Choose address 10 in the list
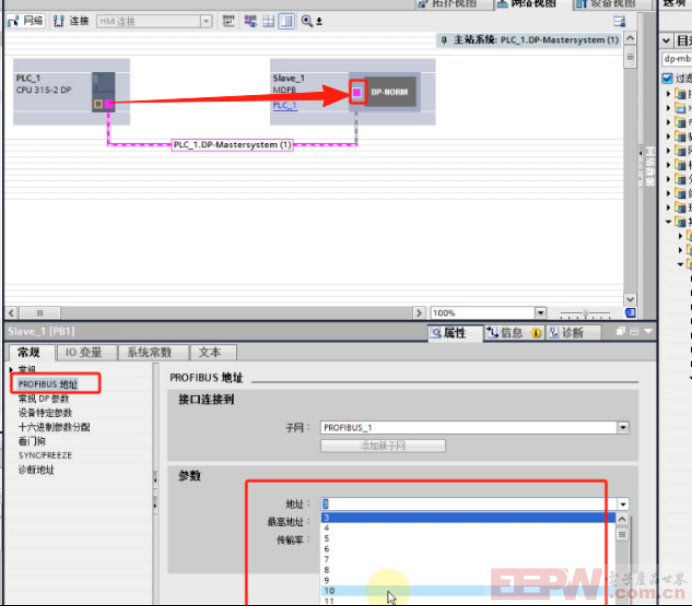This screenshot has height=606, width=692. [x=468, y=591]
